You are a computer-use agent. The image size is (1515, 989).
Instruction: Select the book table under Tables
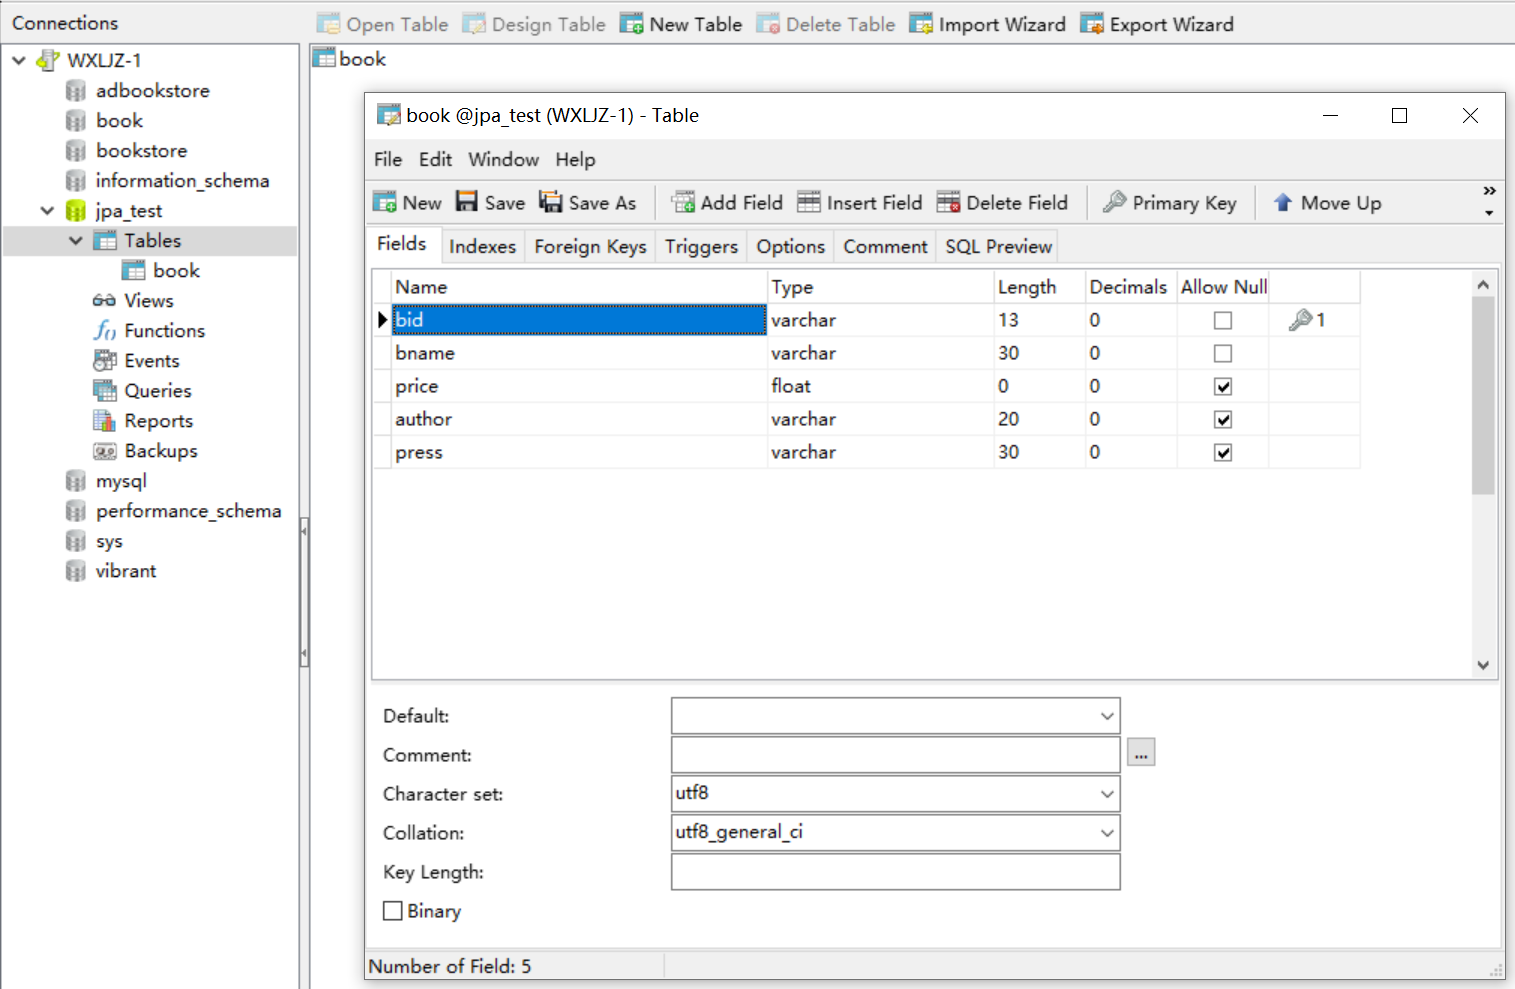tap(176, 271)
